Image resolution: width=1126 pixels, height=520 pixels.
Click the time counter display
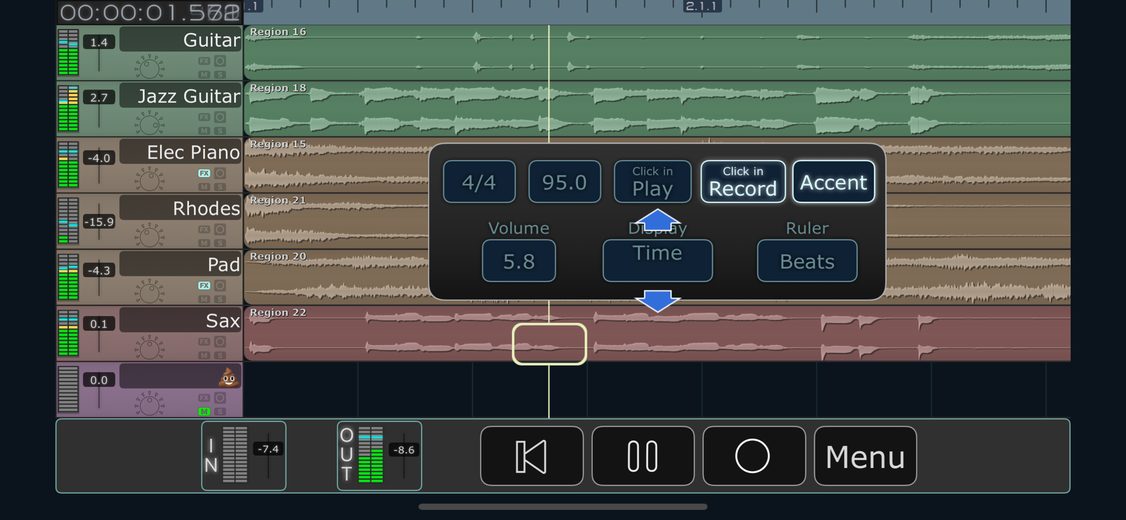[x=149, y=11]
